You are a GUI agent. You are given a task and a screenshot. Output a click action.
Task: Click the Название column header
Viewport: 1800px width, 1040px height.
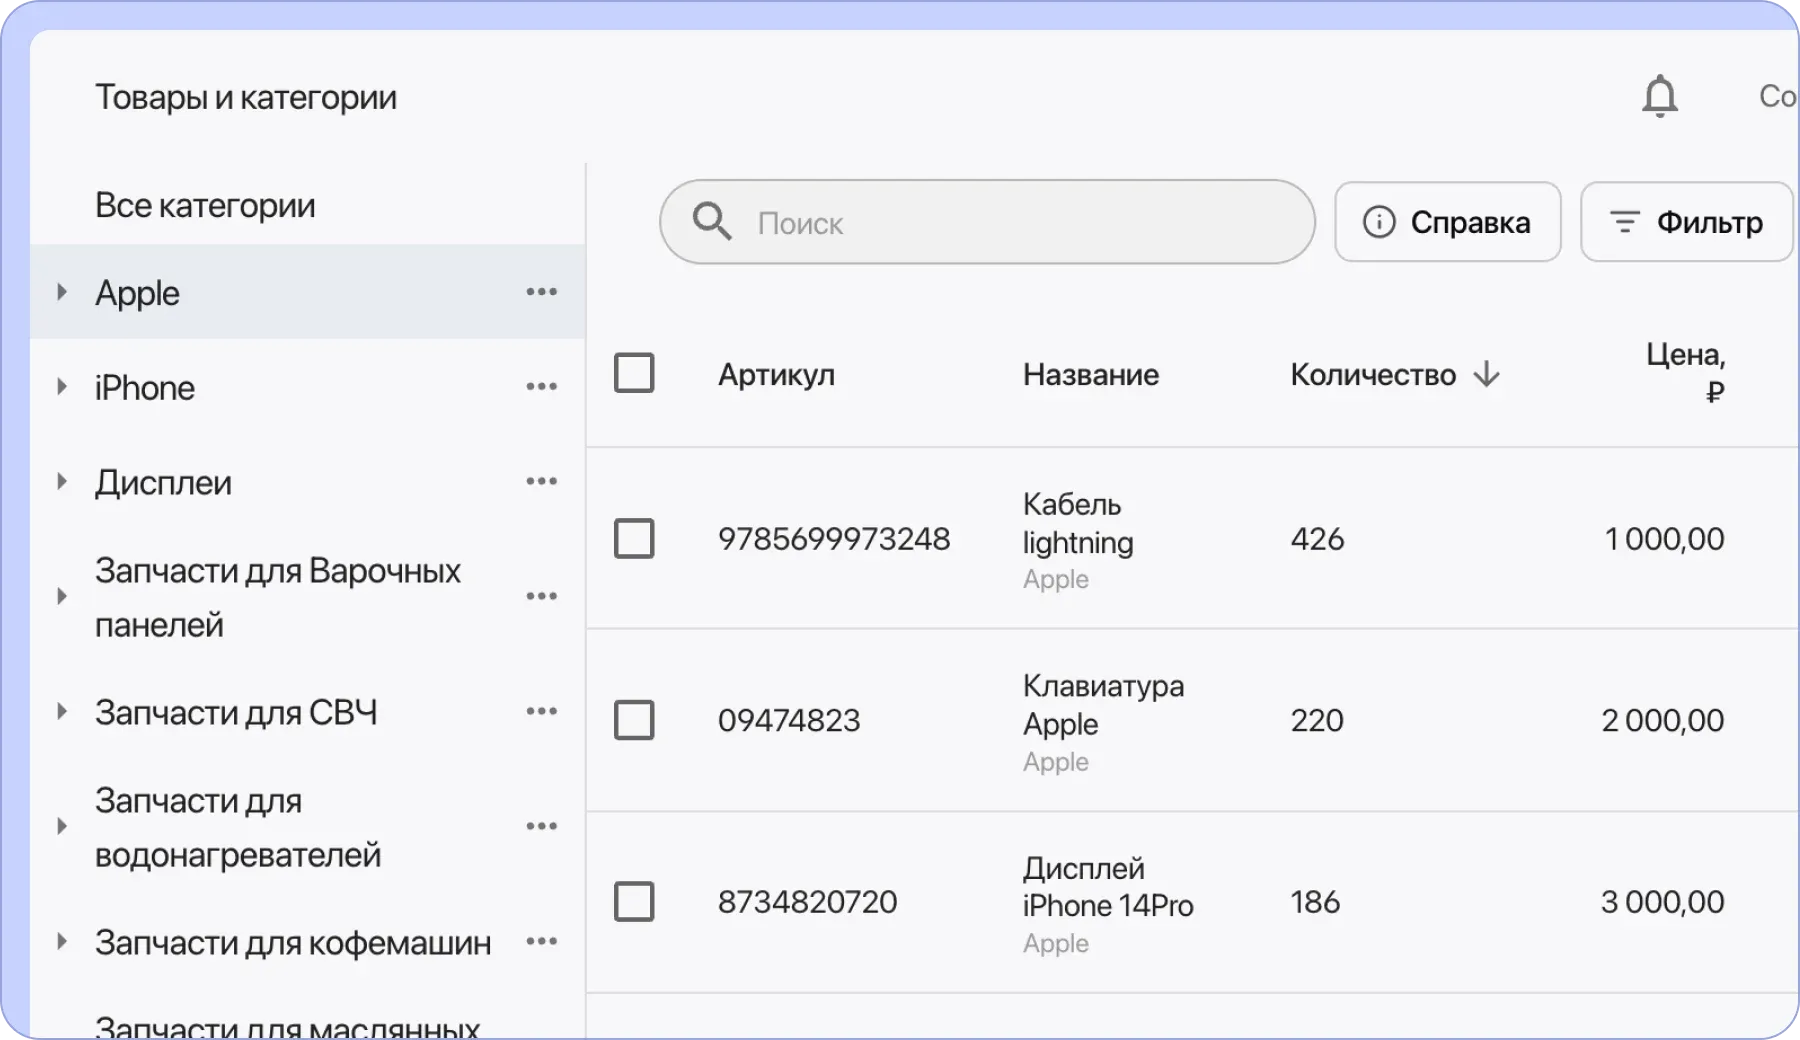1091,374
